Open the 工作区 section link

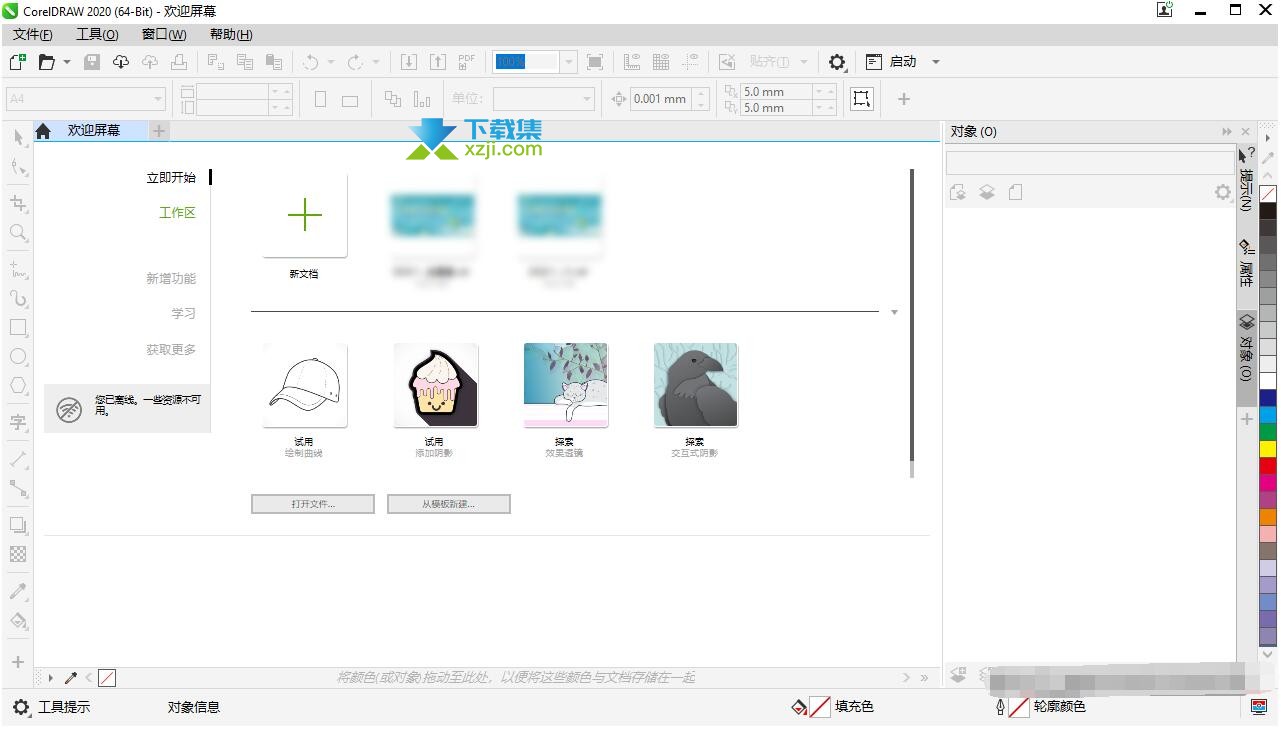(177, 213)
